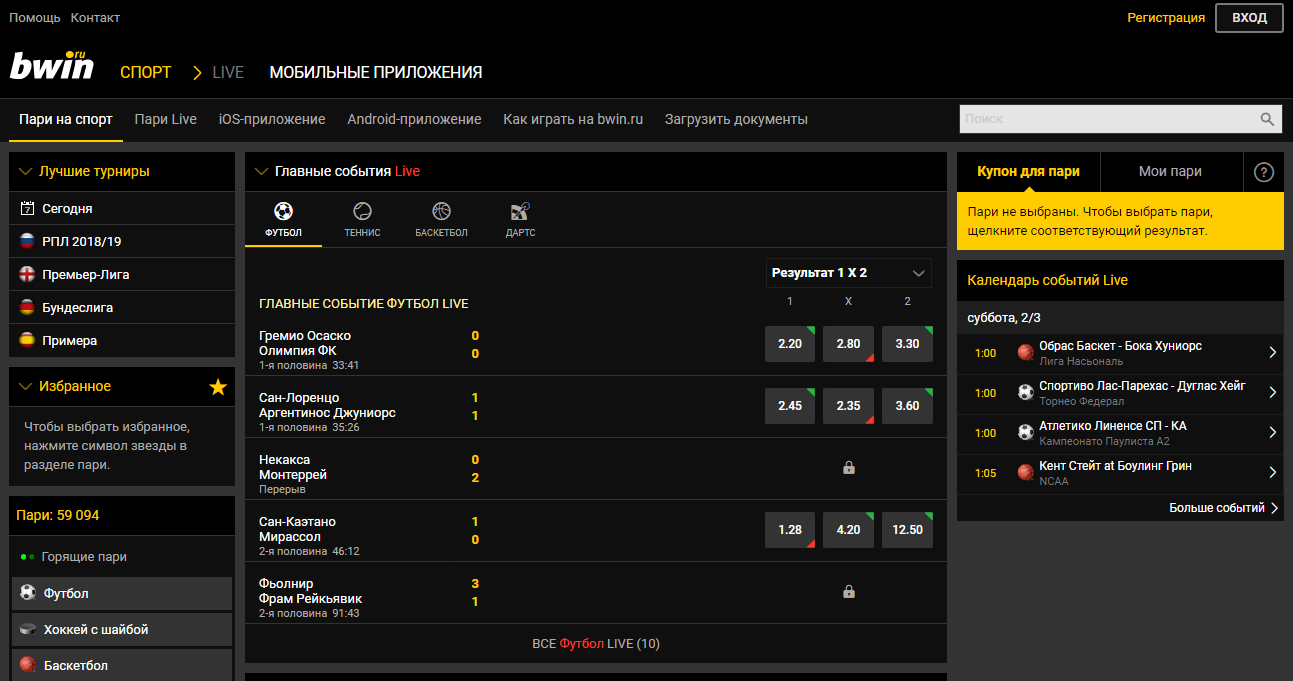
Task: Click lock icon on Некакса - Монтеррей row
Action: 848,467
